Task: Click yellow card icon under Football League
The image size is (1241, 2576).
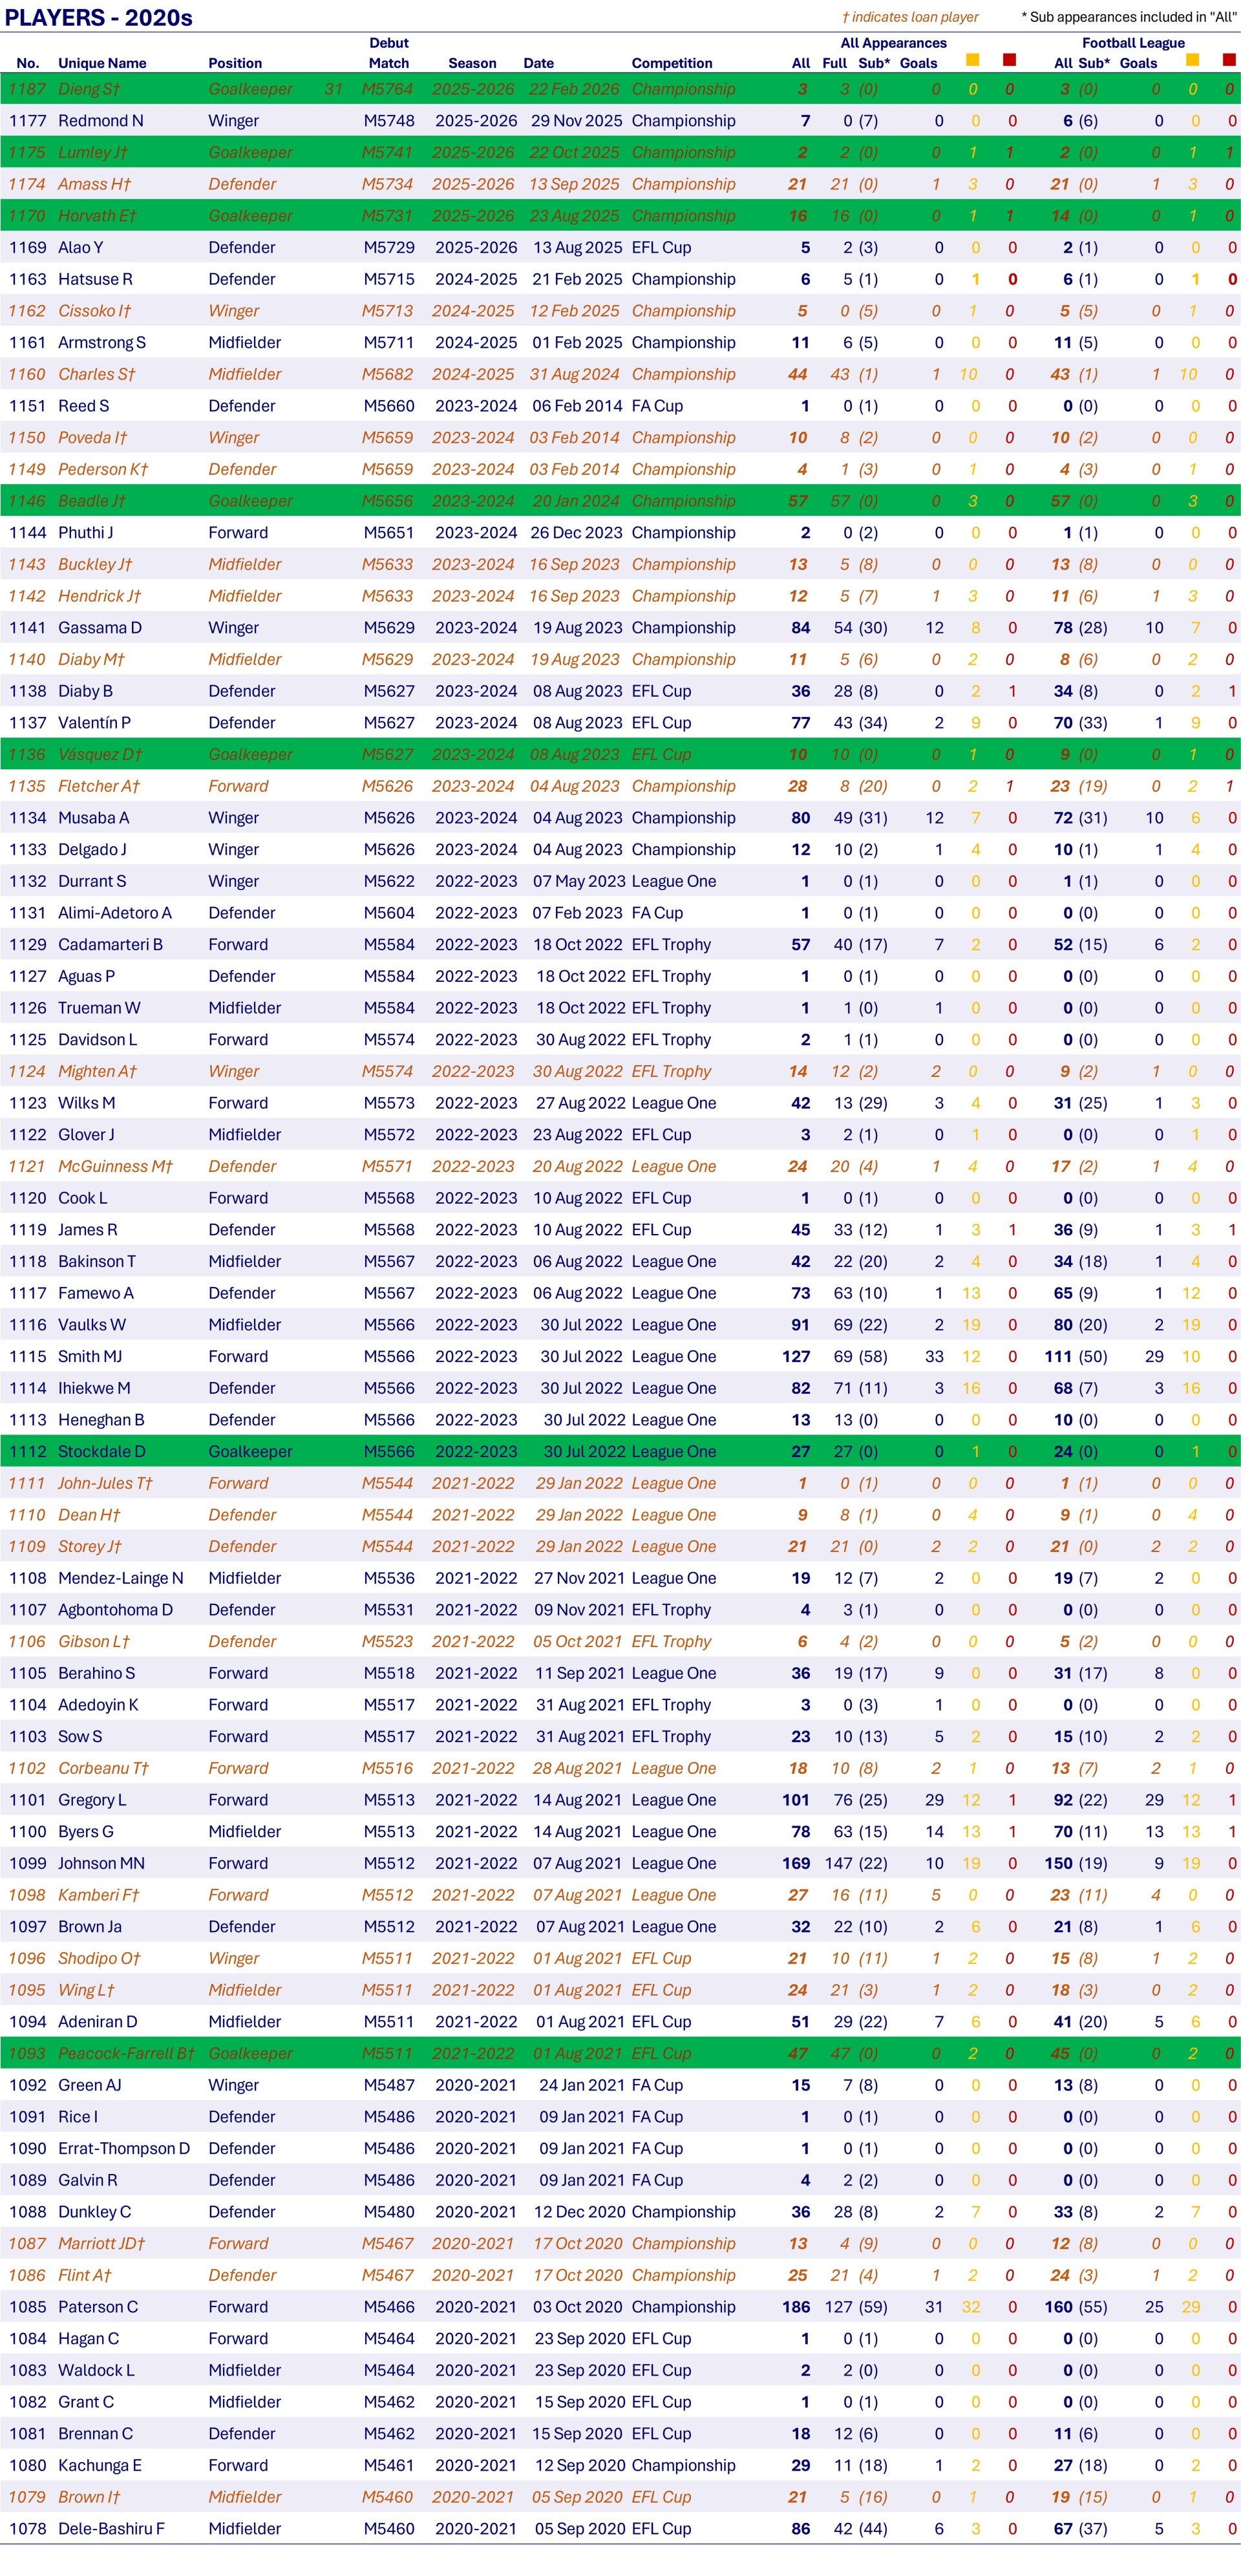Action: click(1192, 61)
